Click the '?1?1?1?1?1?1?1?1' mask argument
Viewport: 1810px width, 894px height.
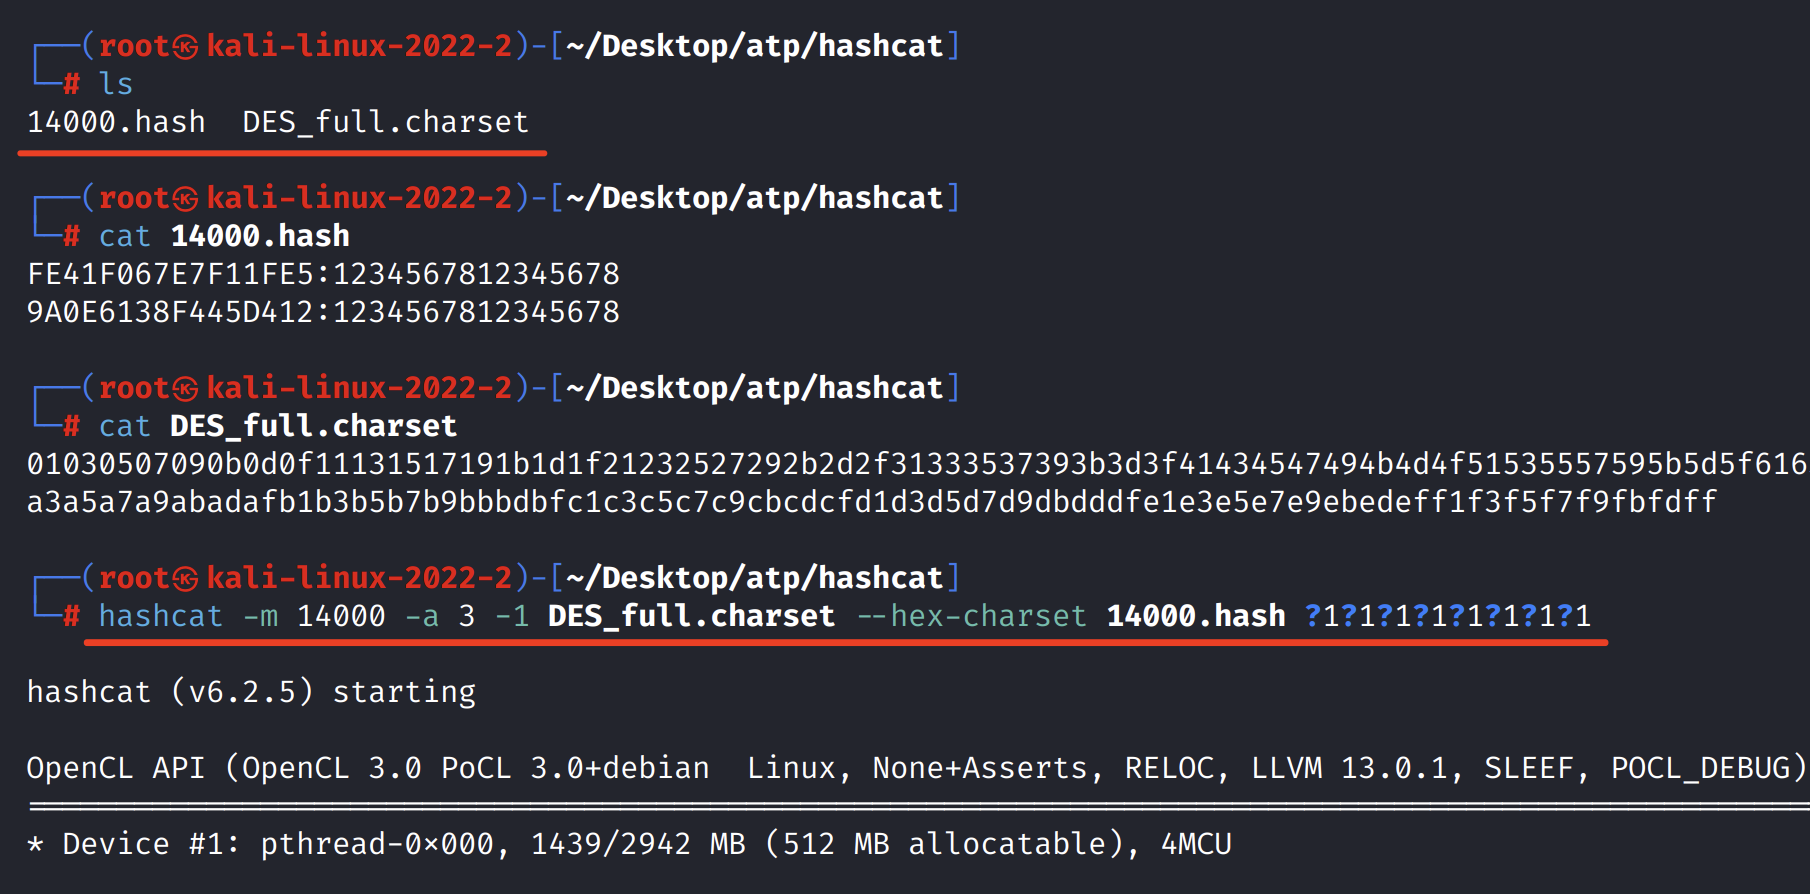1448,616
